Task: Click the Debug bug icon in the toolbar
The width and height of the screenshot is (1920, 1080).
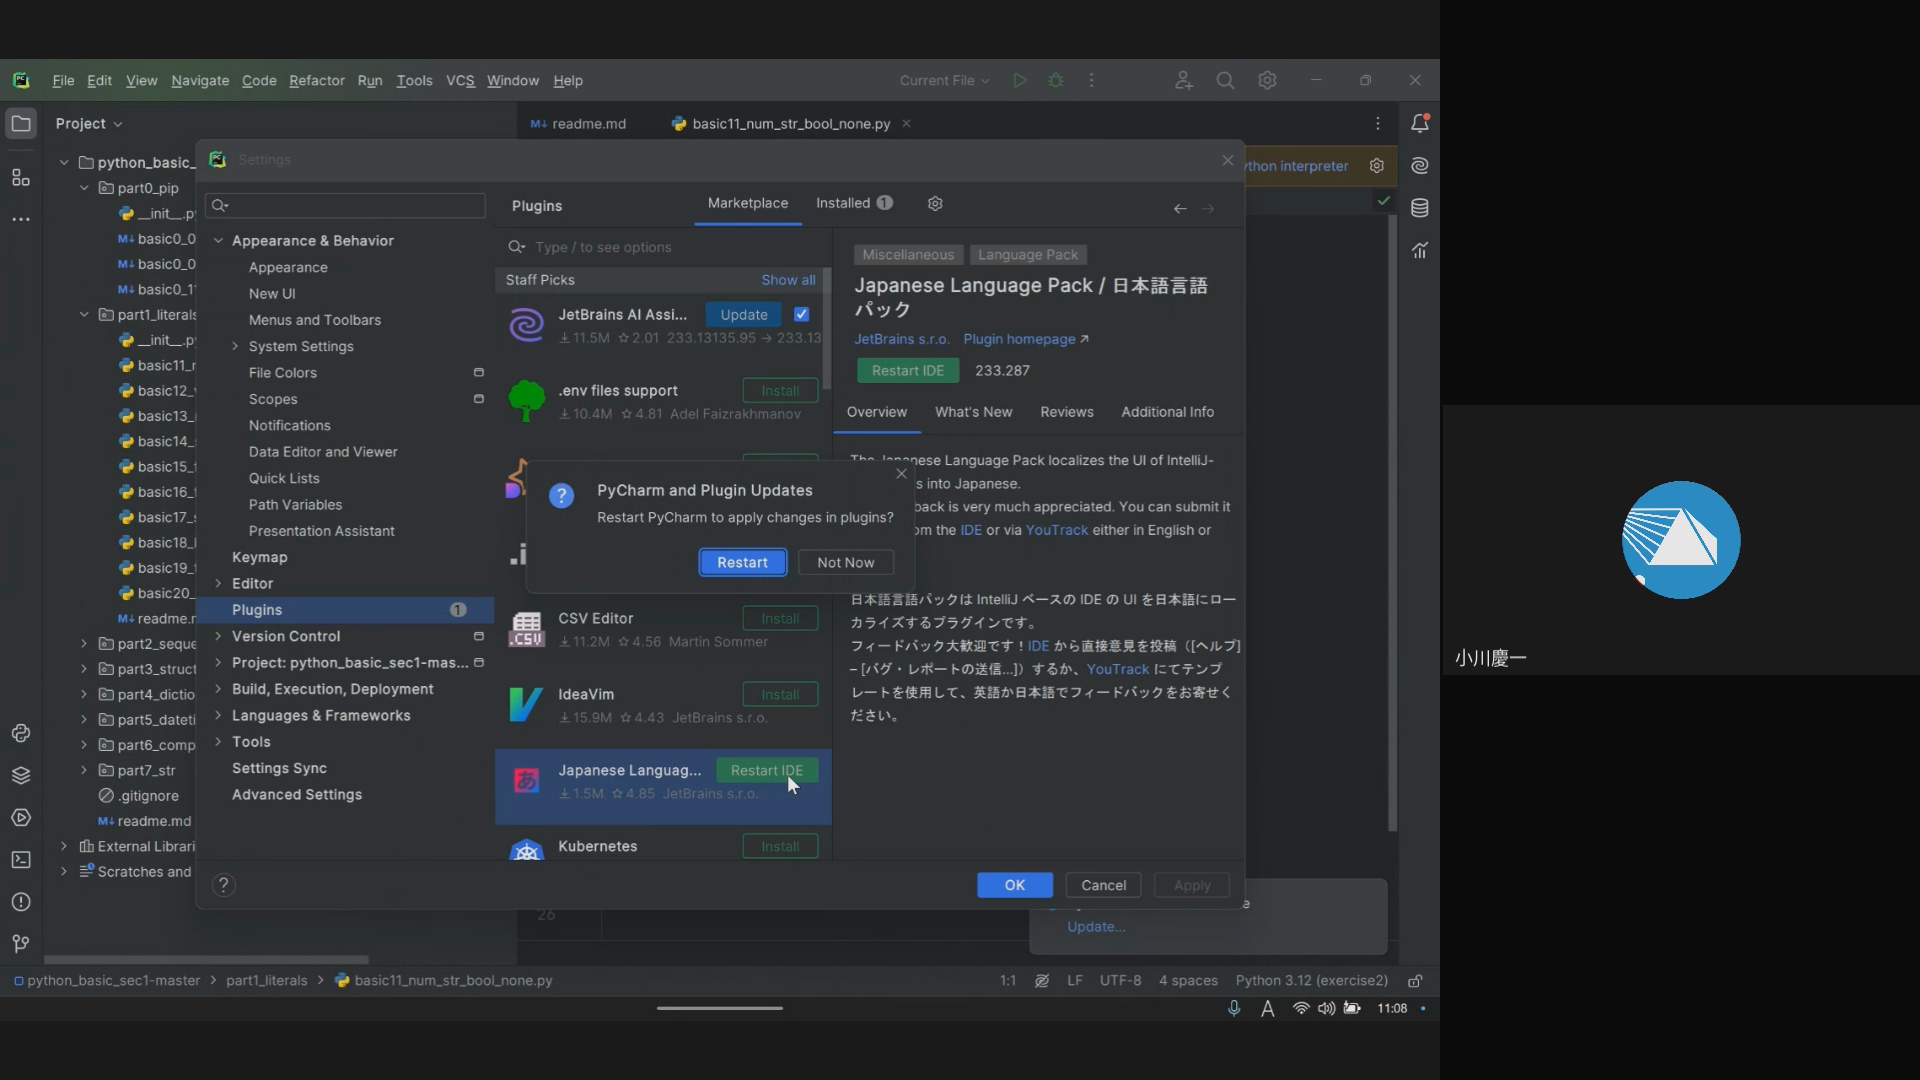Action: [x=1056, y=80]
